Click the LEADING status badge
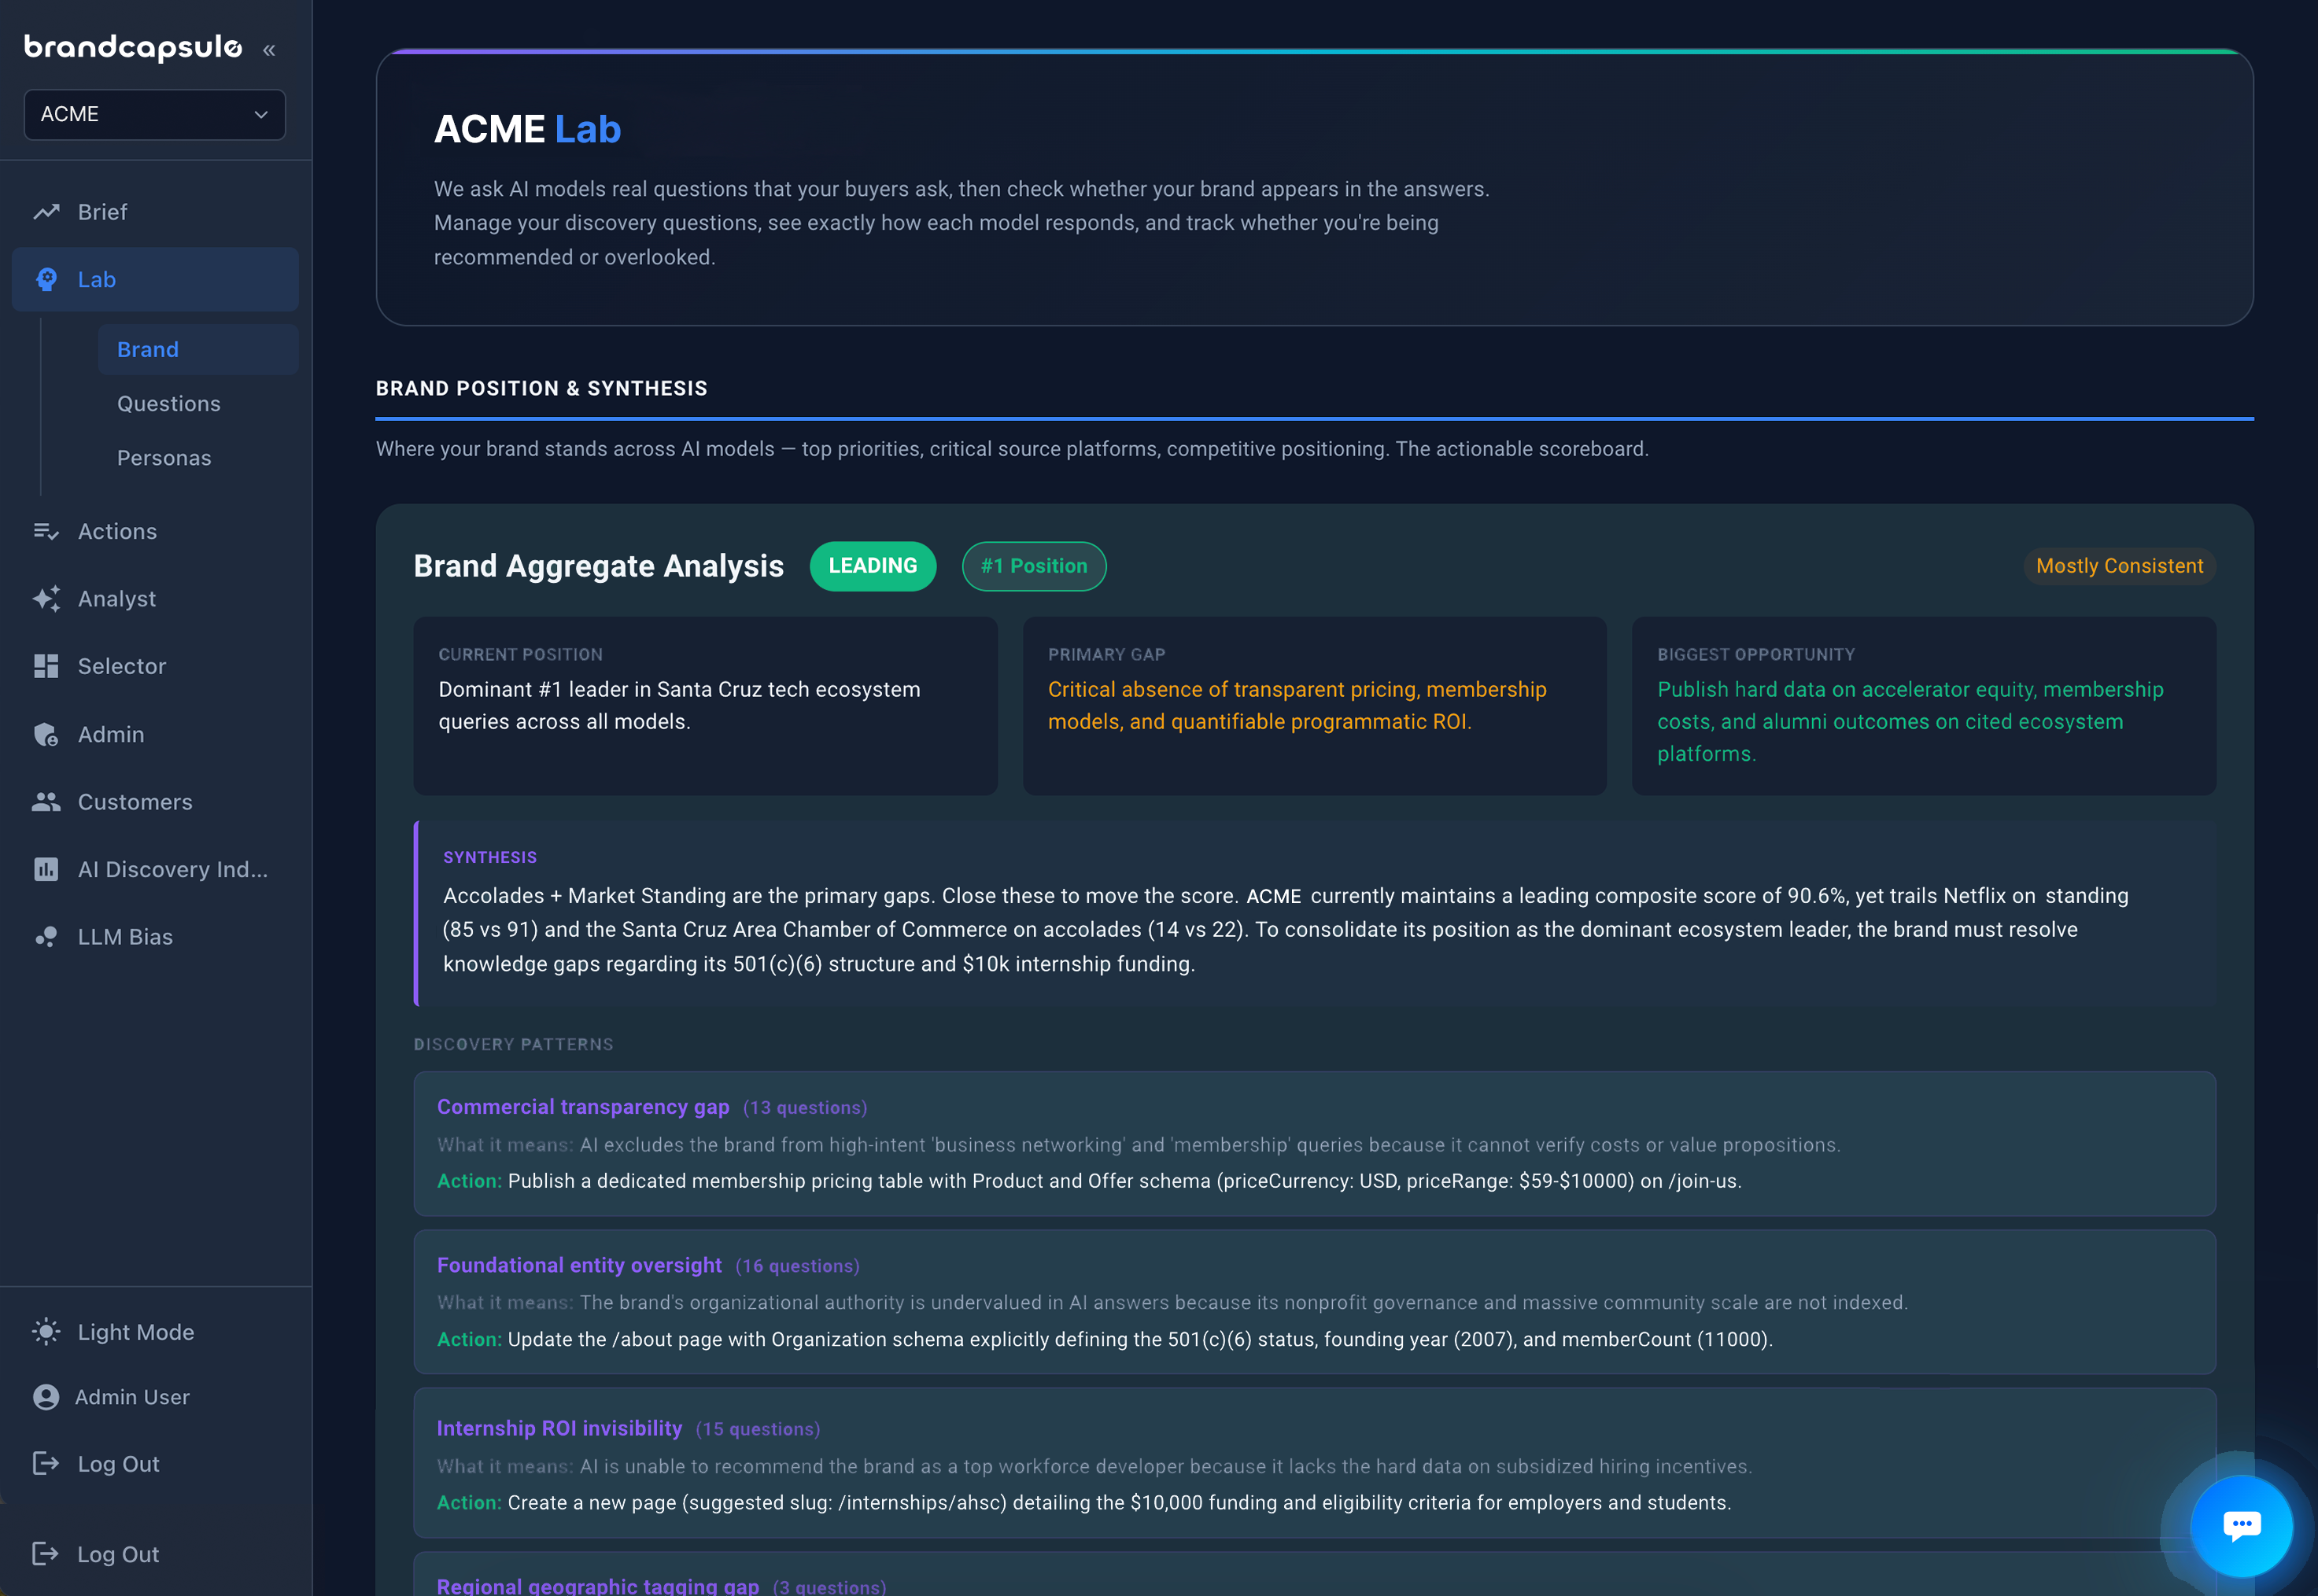2318x1596 pixels. click(873, 566)
